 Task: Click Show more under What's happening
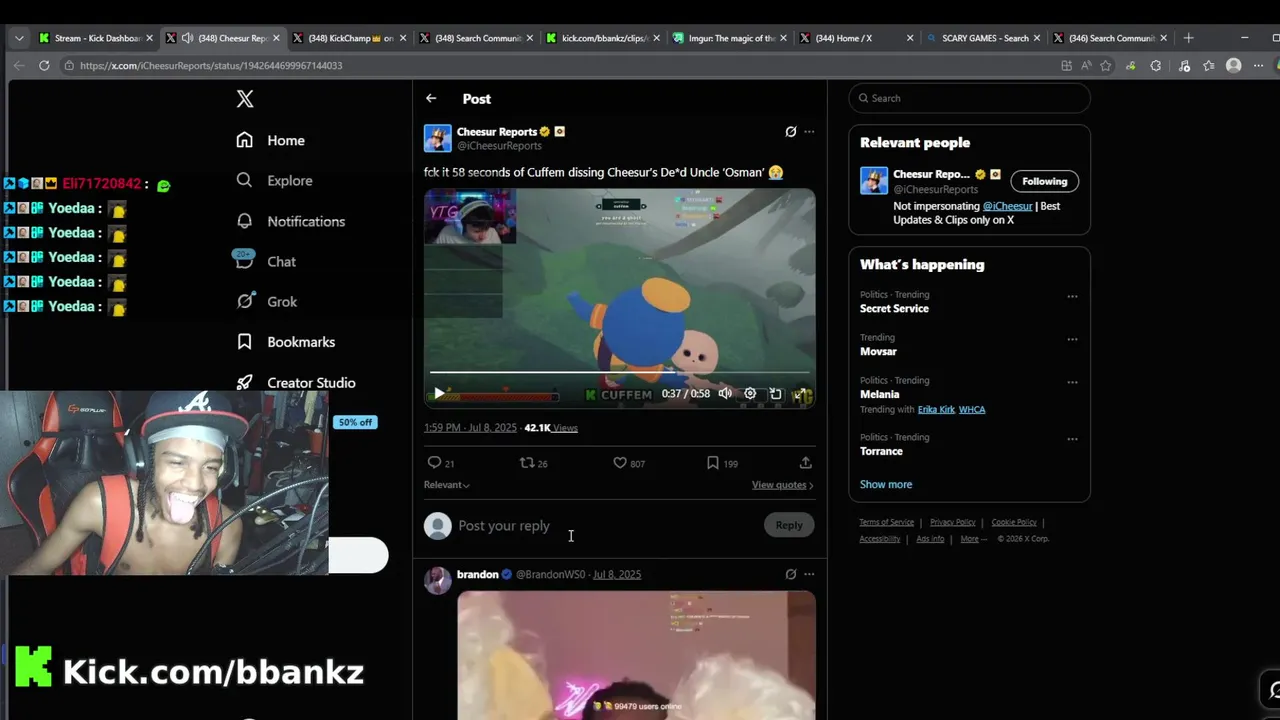(x=886, y=484)
